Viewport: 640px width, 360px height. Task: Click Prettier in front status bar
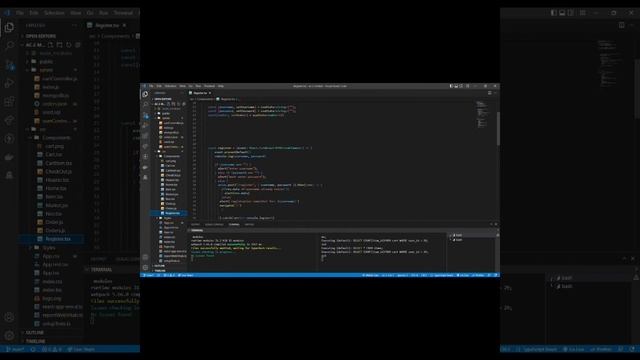point(478,275)
